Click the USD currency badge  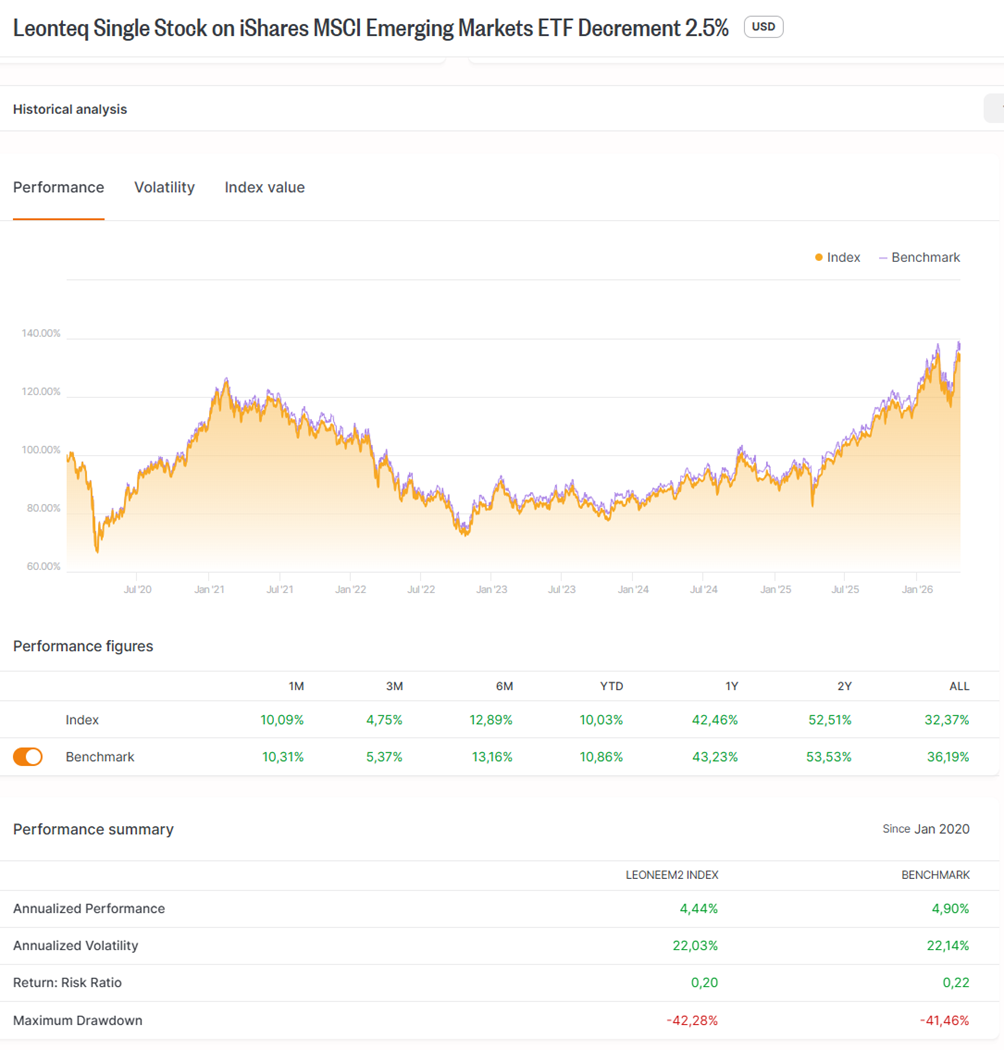763,27
